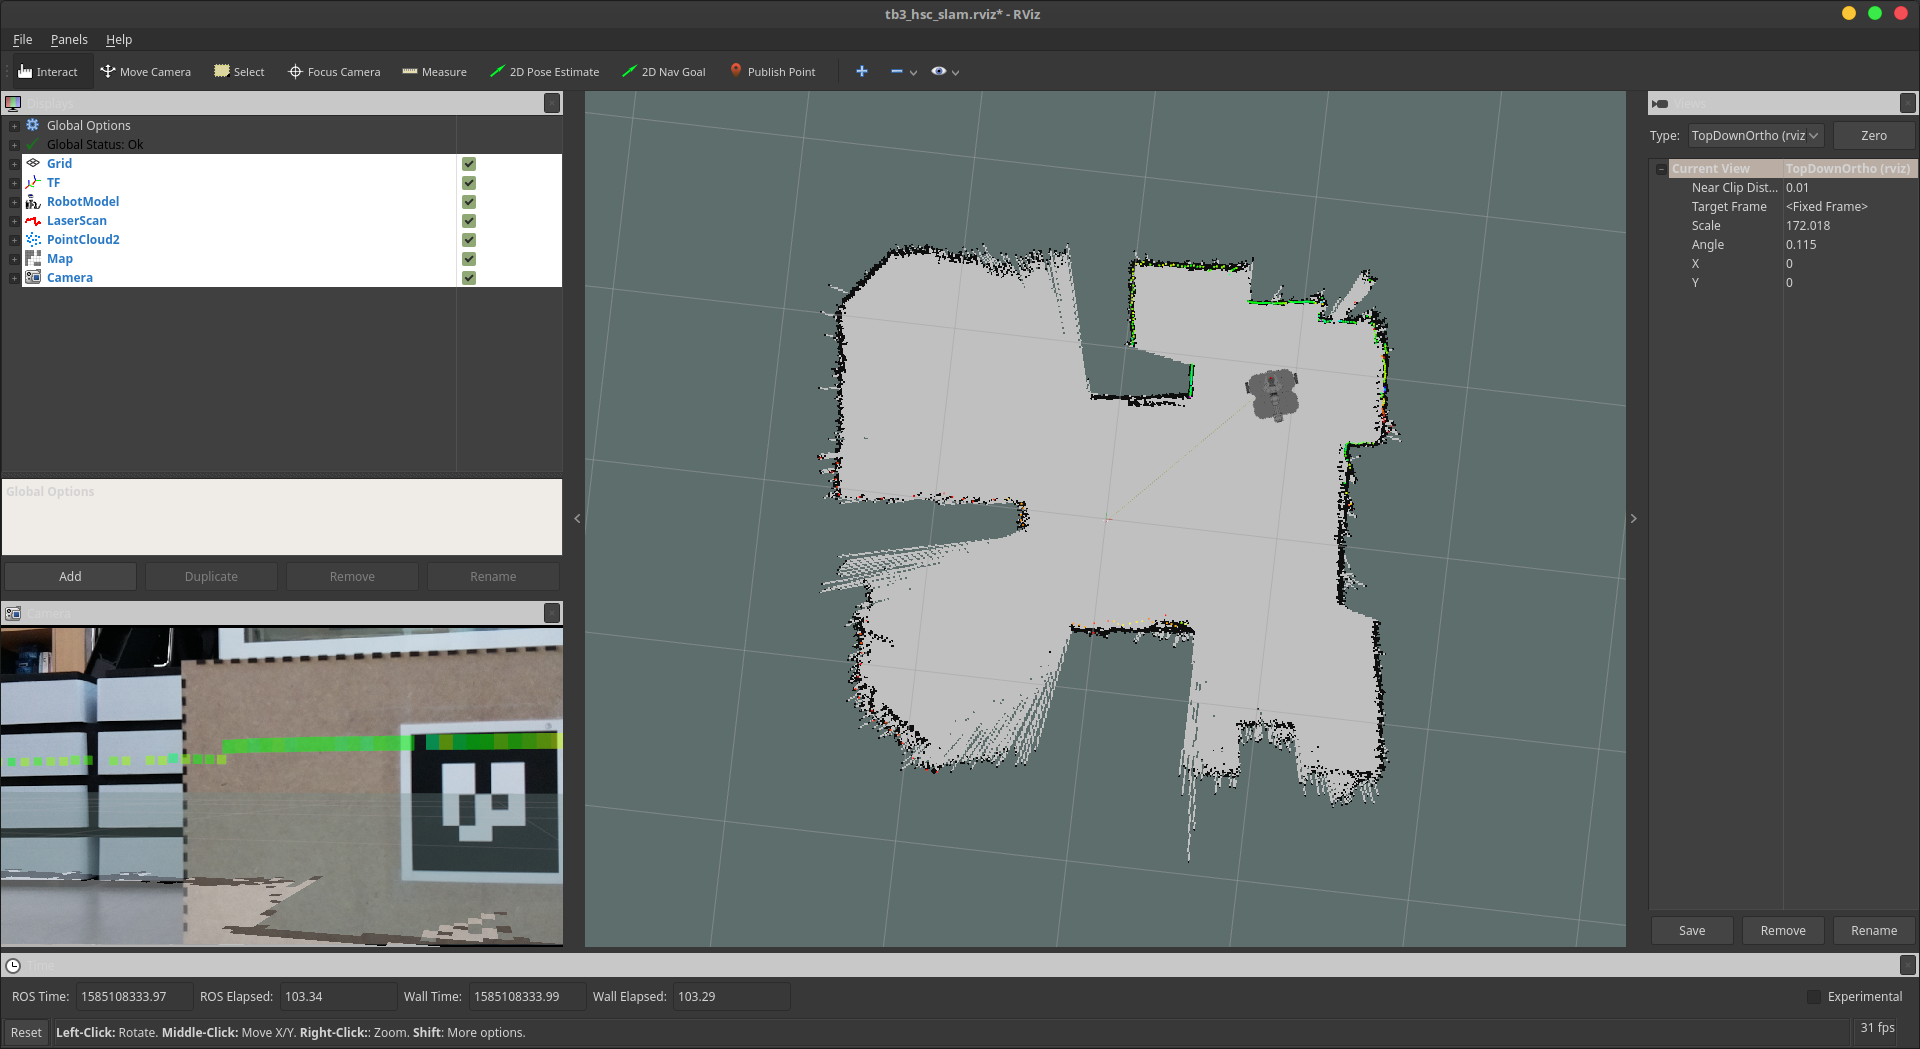Uncheck the LaserScan display checkbox
The height and width of the screenshot is (1049, 1920).
pyautogui.click(x=469, y=221)
